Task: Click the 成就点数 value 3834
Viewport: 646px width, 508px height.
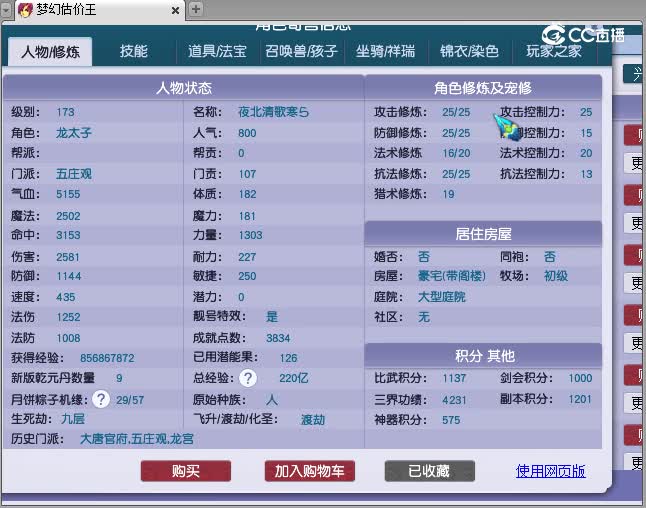Action: [x=278, y=338]
